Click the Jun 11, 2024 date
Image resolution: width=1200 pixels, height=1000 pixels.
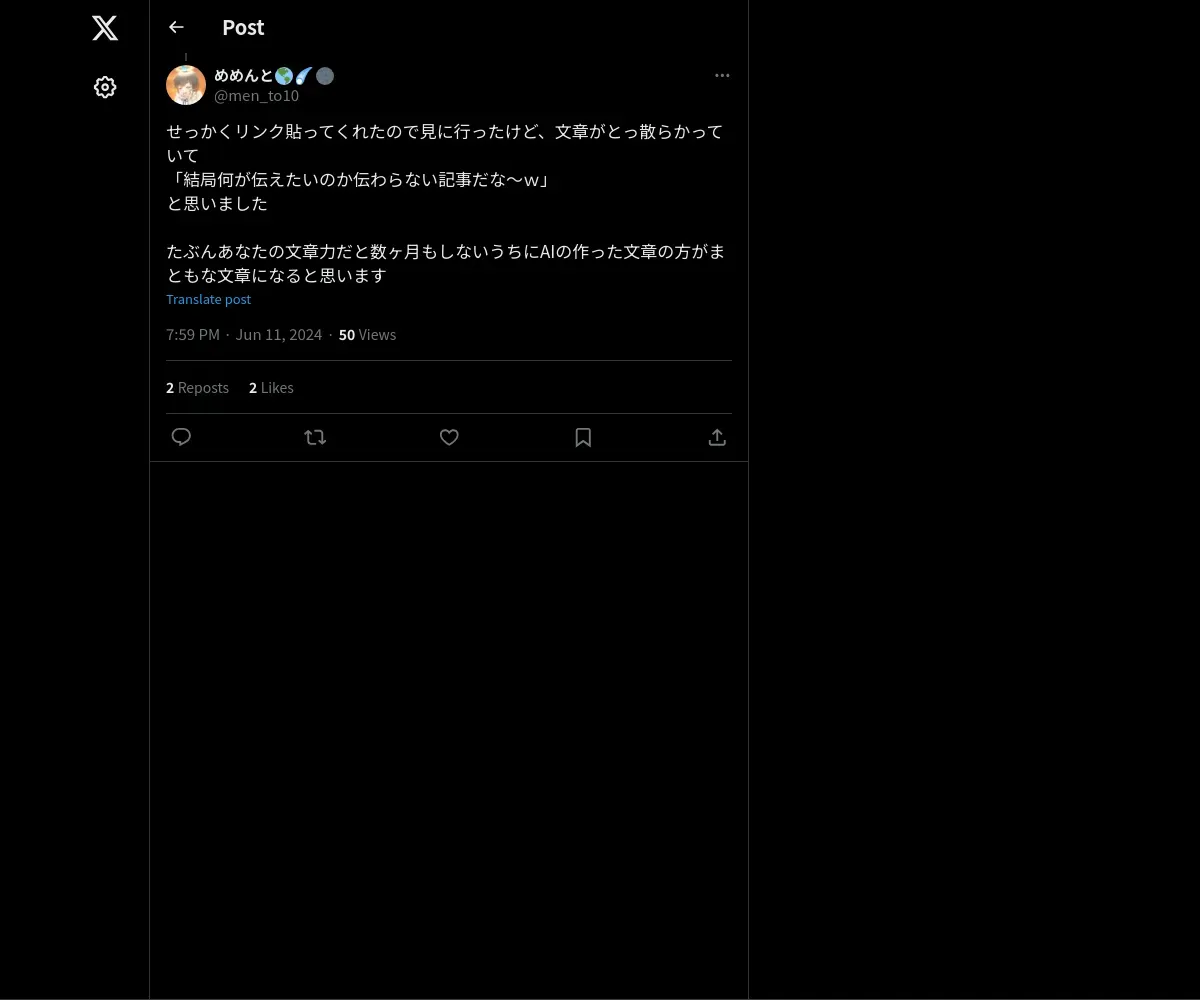click(279, 334)
